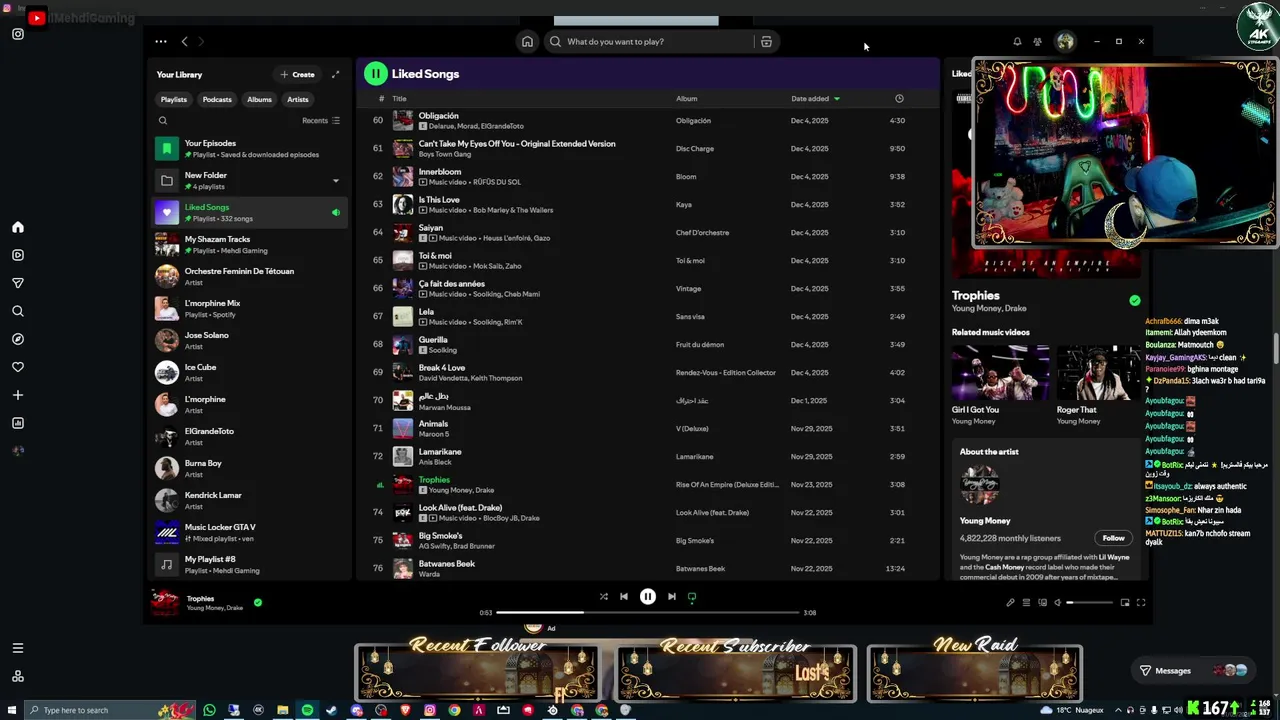Skip to the next track
Screen dimensions: 1280x720
671,596
